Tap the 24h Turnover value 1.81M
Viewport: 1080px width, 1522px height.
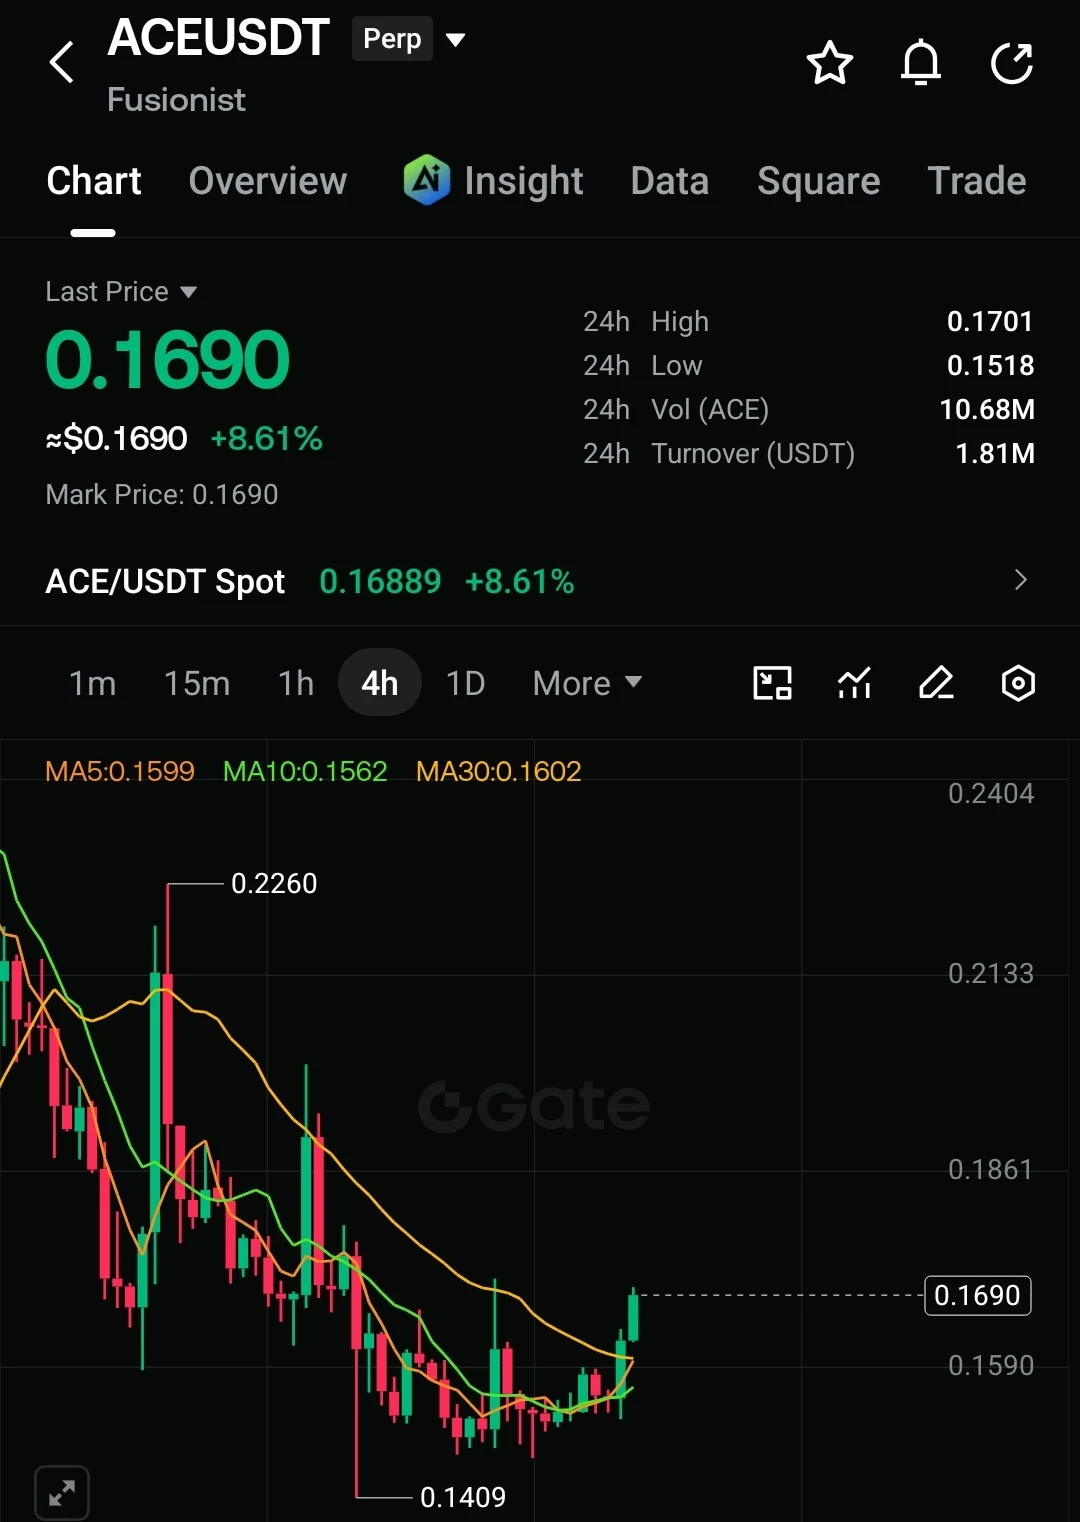click(x=995, y=453)
